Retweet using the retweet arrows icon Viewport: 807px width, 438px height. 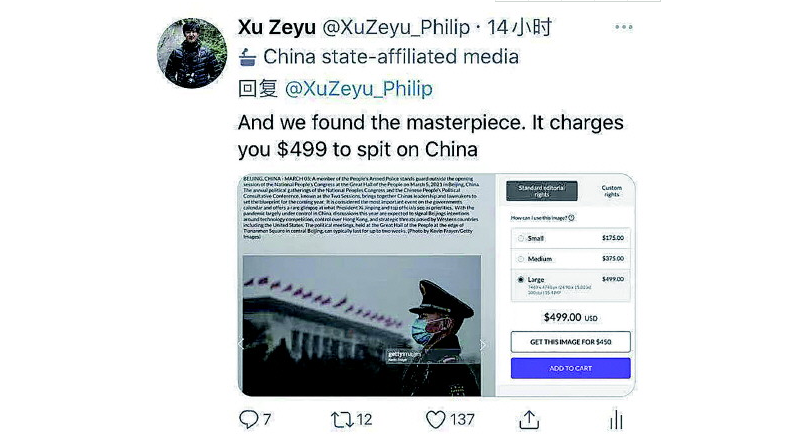[x=341, y=419]
